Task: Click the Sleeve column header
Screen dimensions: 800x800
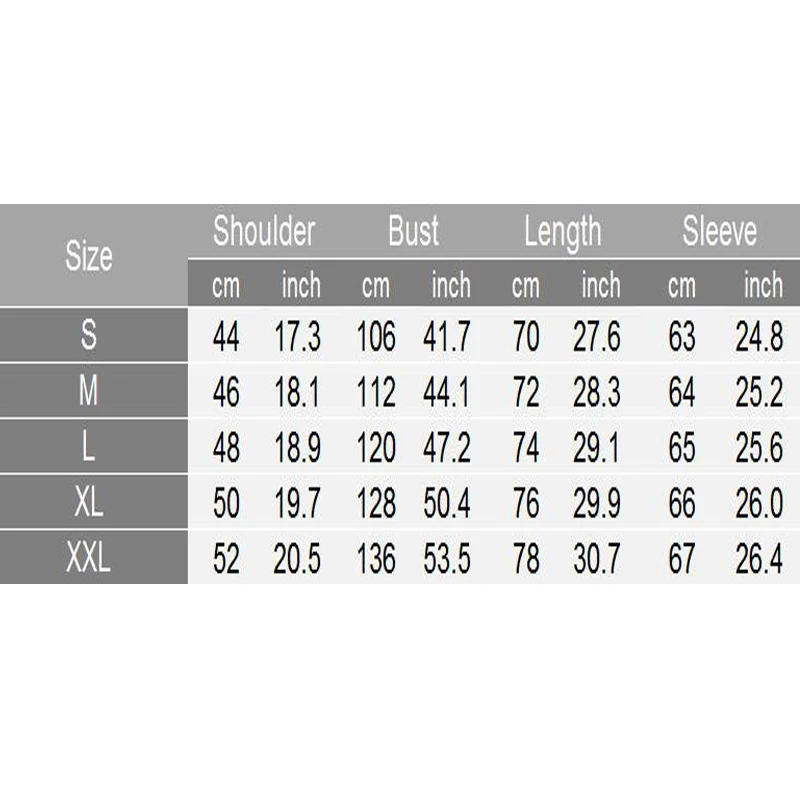Action: click(720, 232)
